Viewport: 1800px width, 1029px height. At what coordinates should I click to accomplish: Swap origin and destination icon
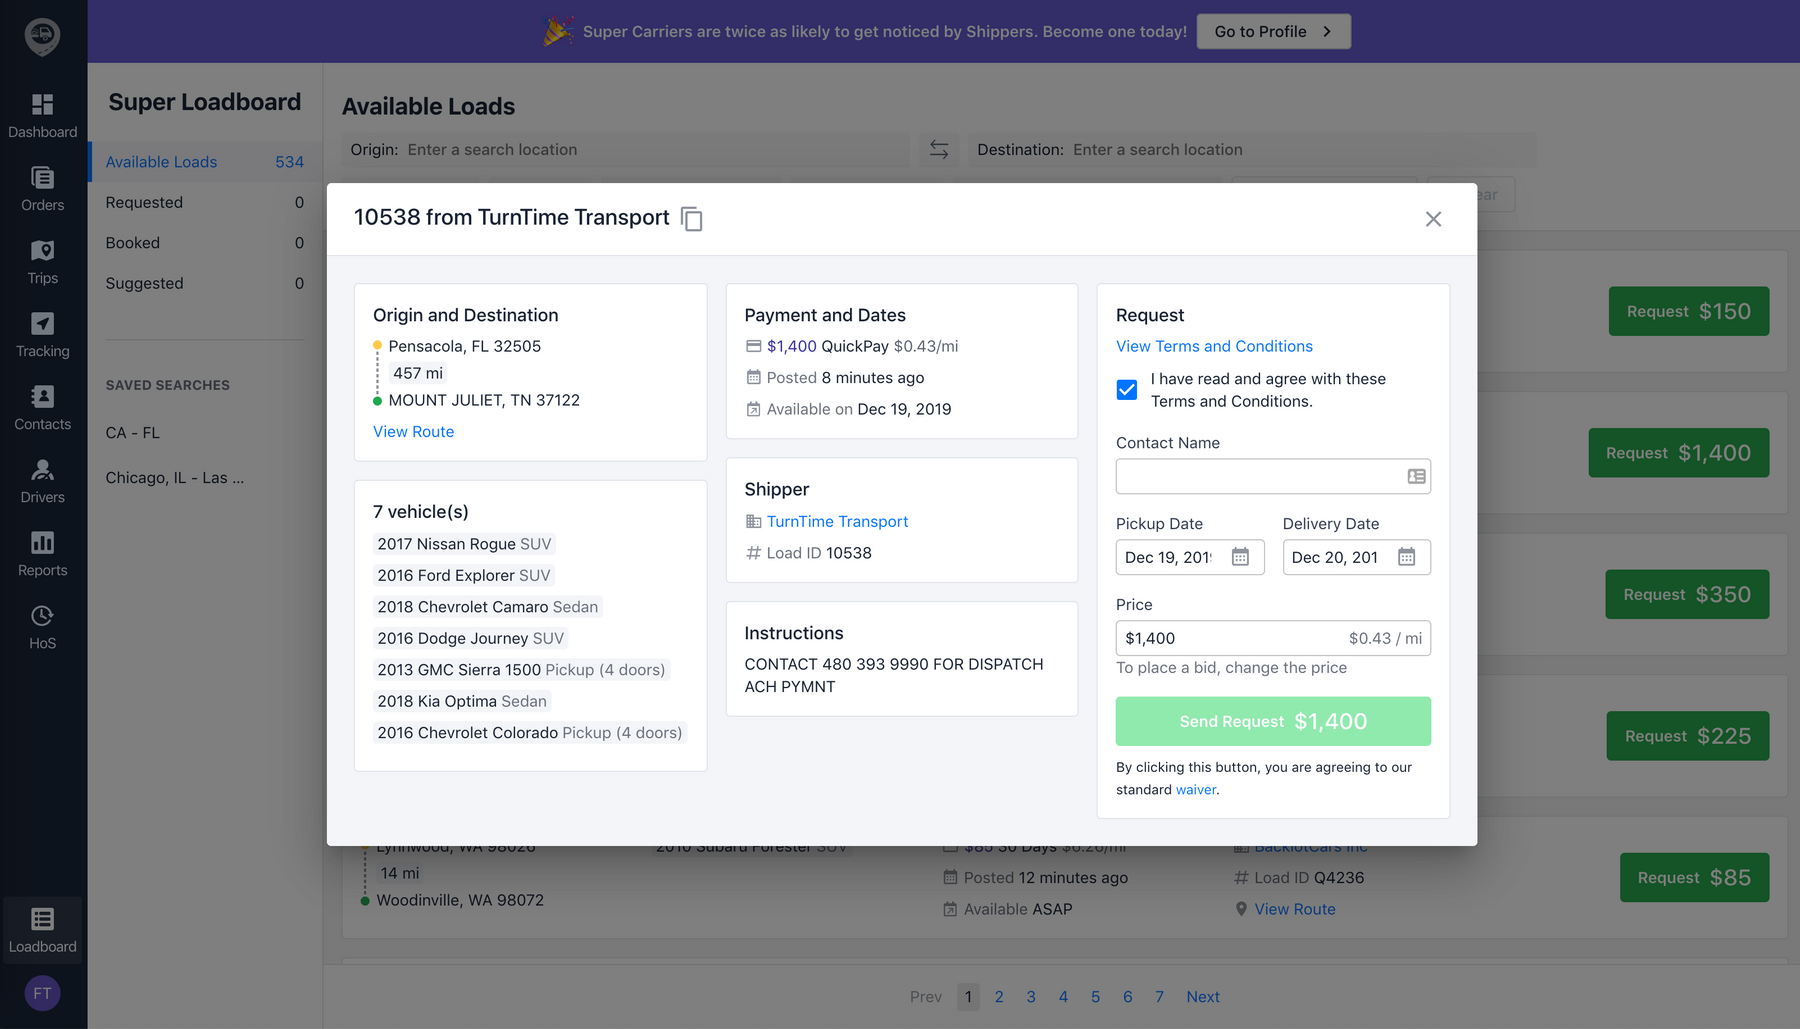point(939,149)
